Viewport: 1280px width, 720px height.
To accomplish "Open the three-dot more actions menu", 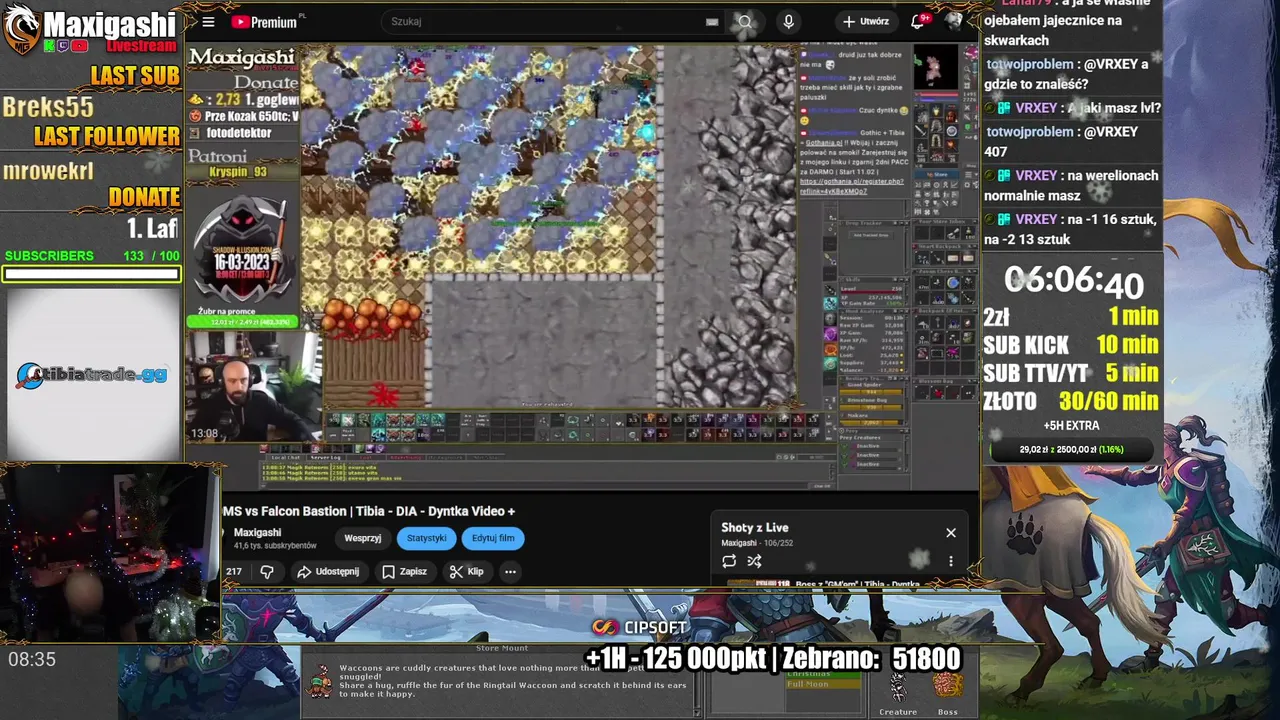I will 510,572.
